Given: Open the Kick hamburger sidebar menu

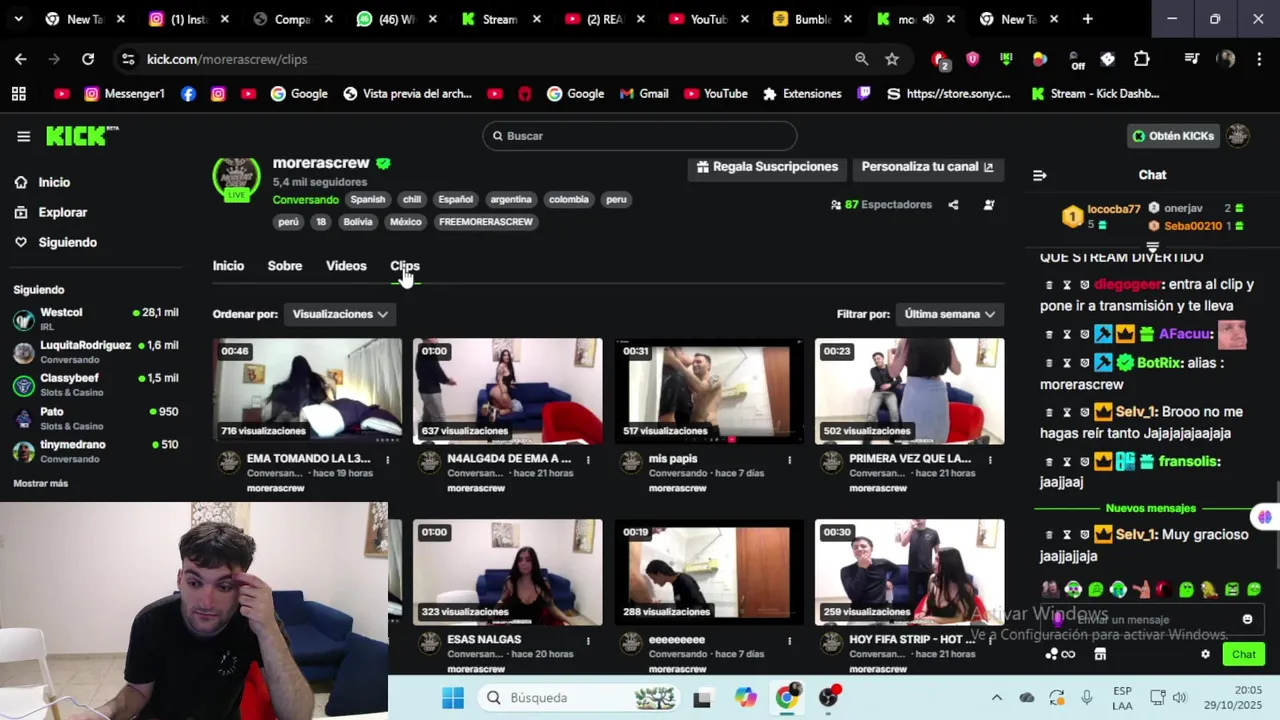Looking at the screenshot, I should click(23, 136).
